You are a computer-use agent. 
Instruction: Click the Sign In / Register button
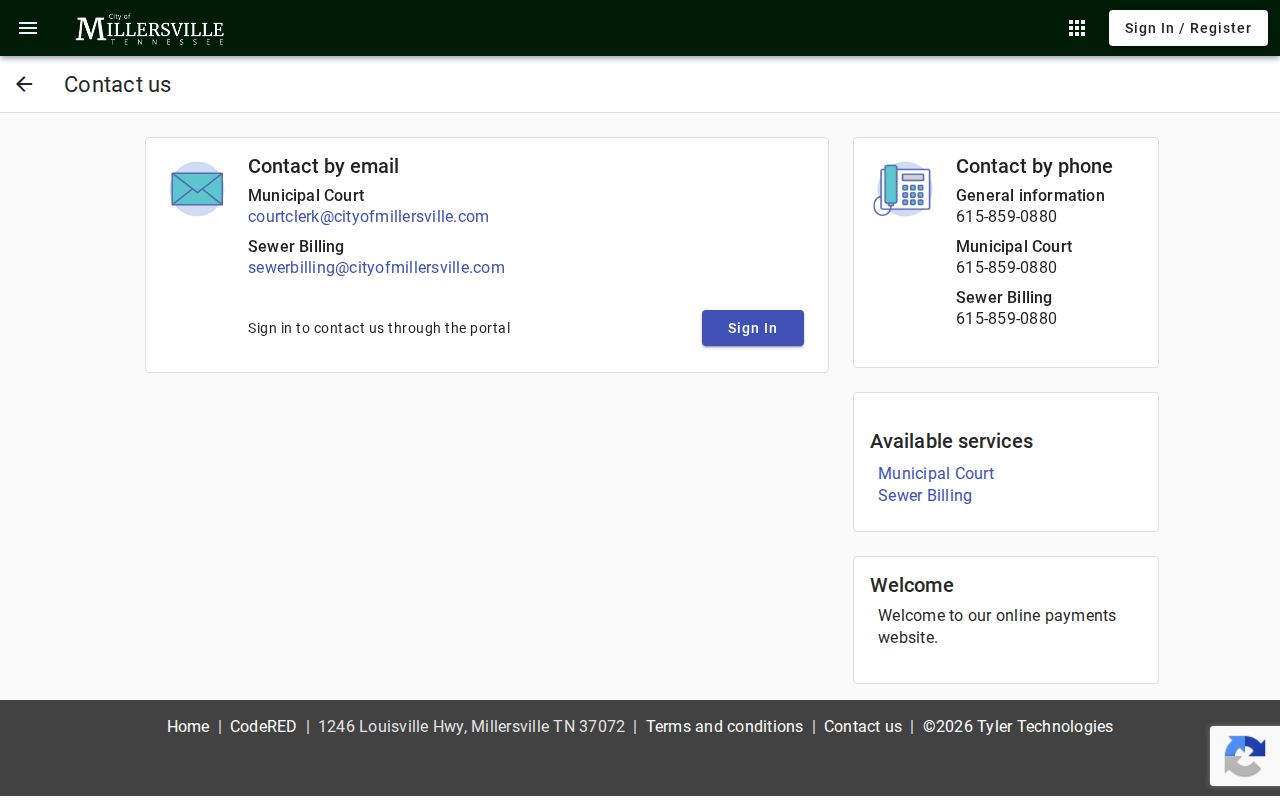1188,28
